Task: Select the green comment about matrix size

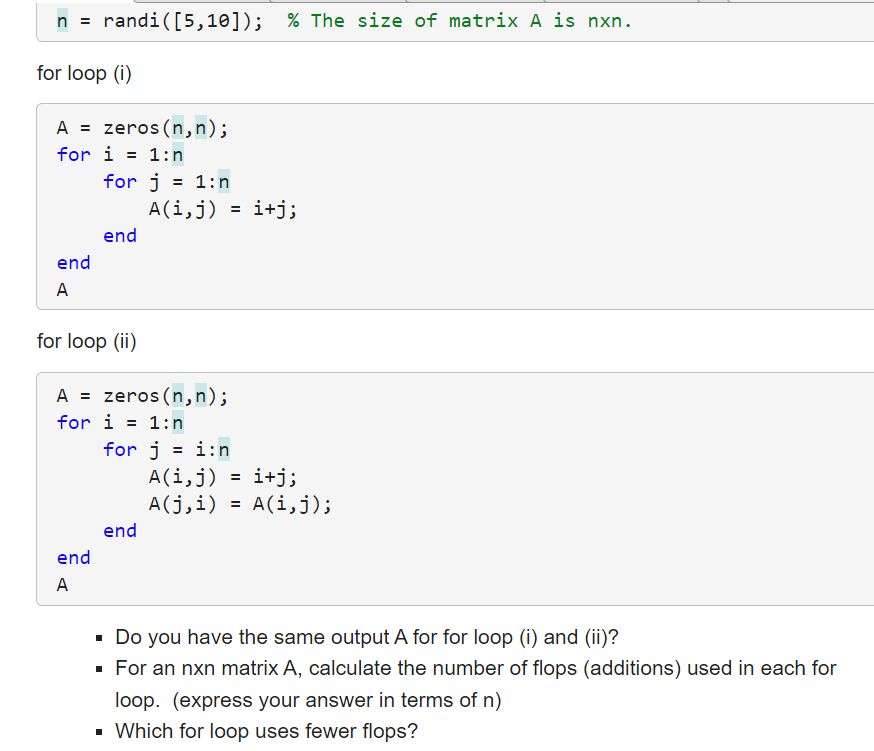Action: click(456, 20)
